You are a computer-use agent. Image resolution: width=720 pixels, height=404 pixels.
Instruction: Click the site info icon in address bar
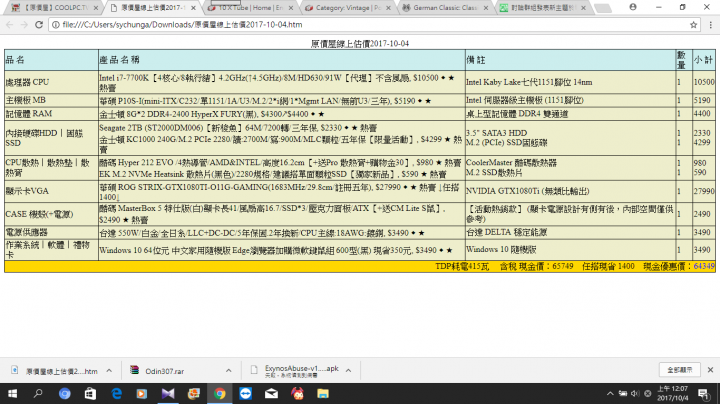(x=56, y=25)
